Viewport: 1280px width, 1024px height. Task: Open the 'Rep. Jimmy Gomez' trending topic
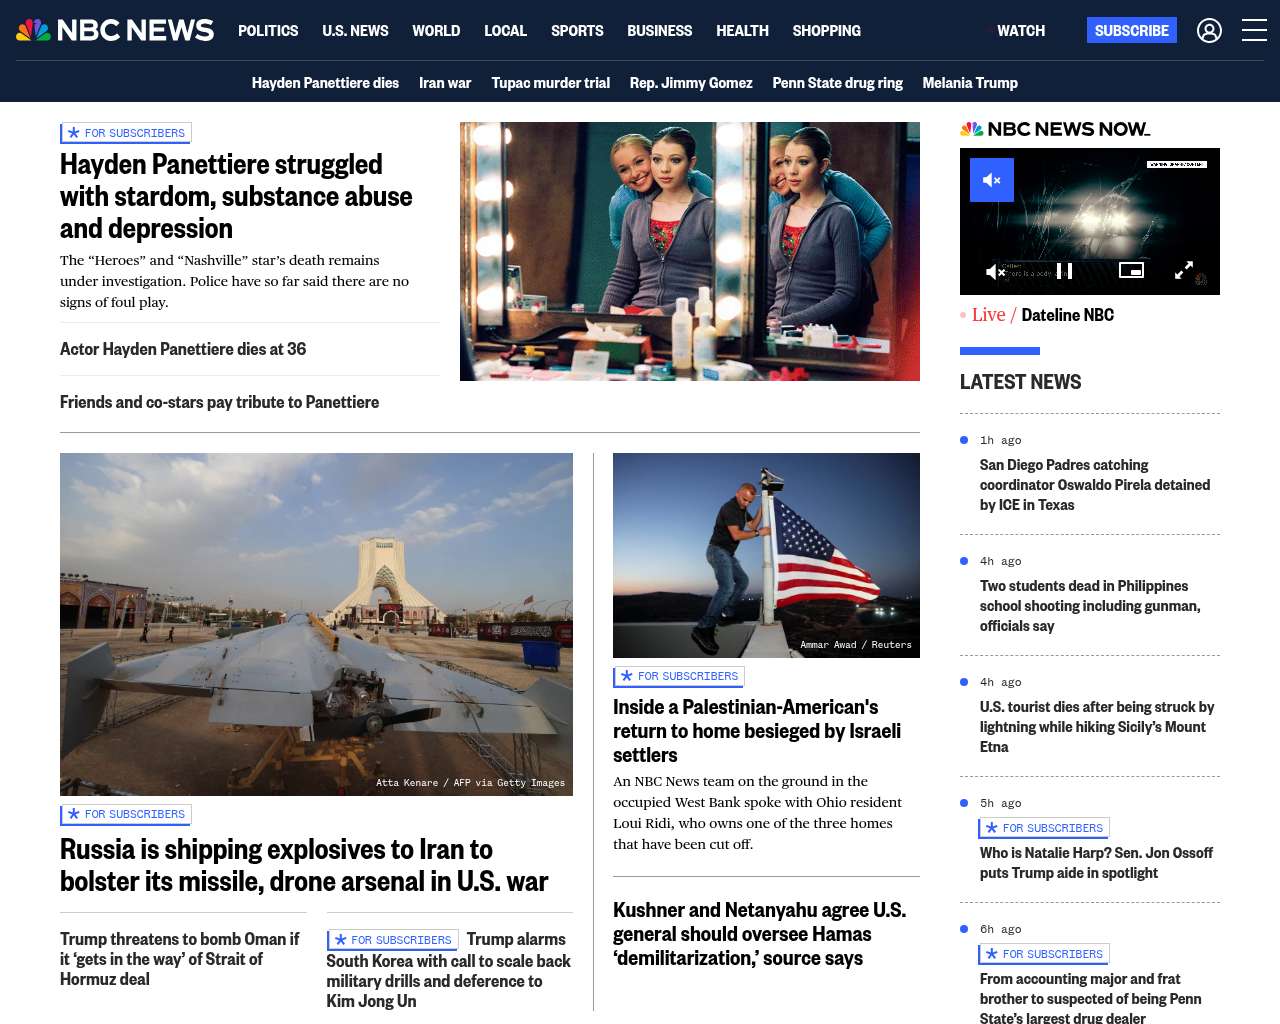(691, 83)
